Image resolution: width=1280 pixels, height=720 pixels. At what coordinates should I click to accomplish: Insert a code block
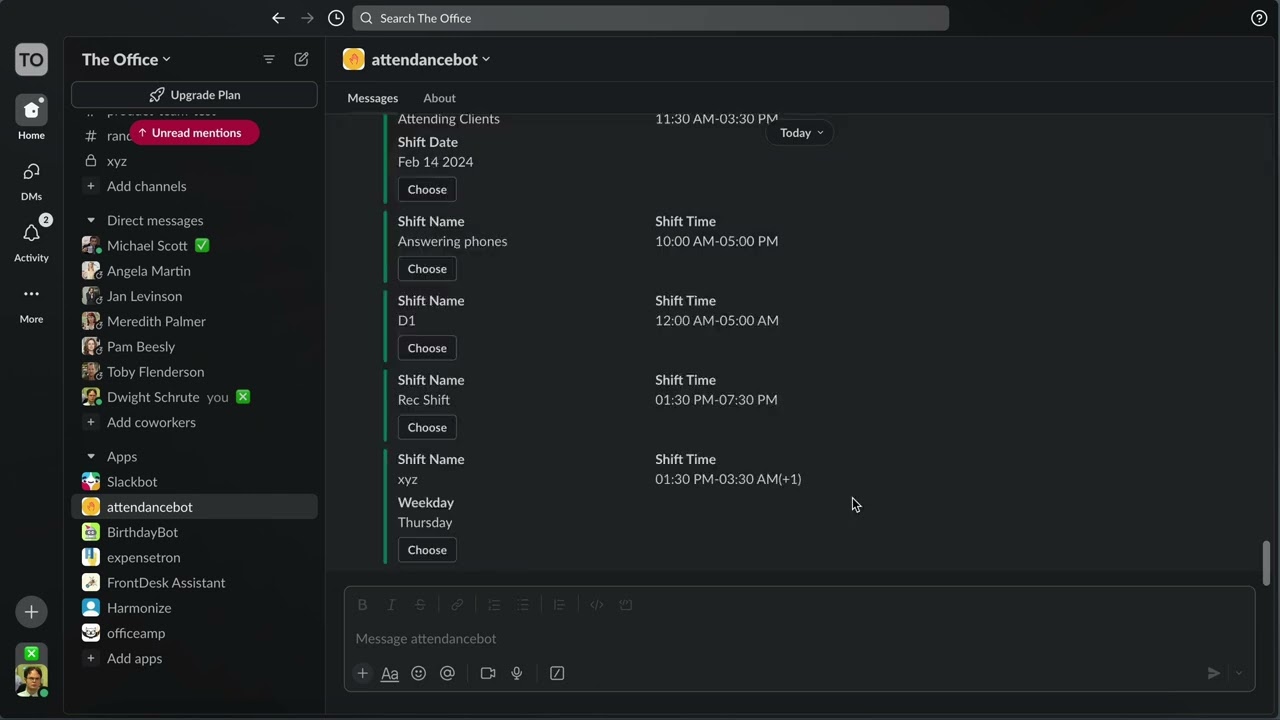[626, 604]
